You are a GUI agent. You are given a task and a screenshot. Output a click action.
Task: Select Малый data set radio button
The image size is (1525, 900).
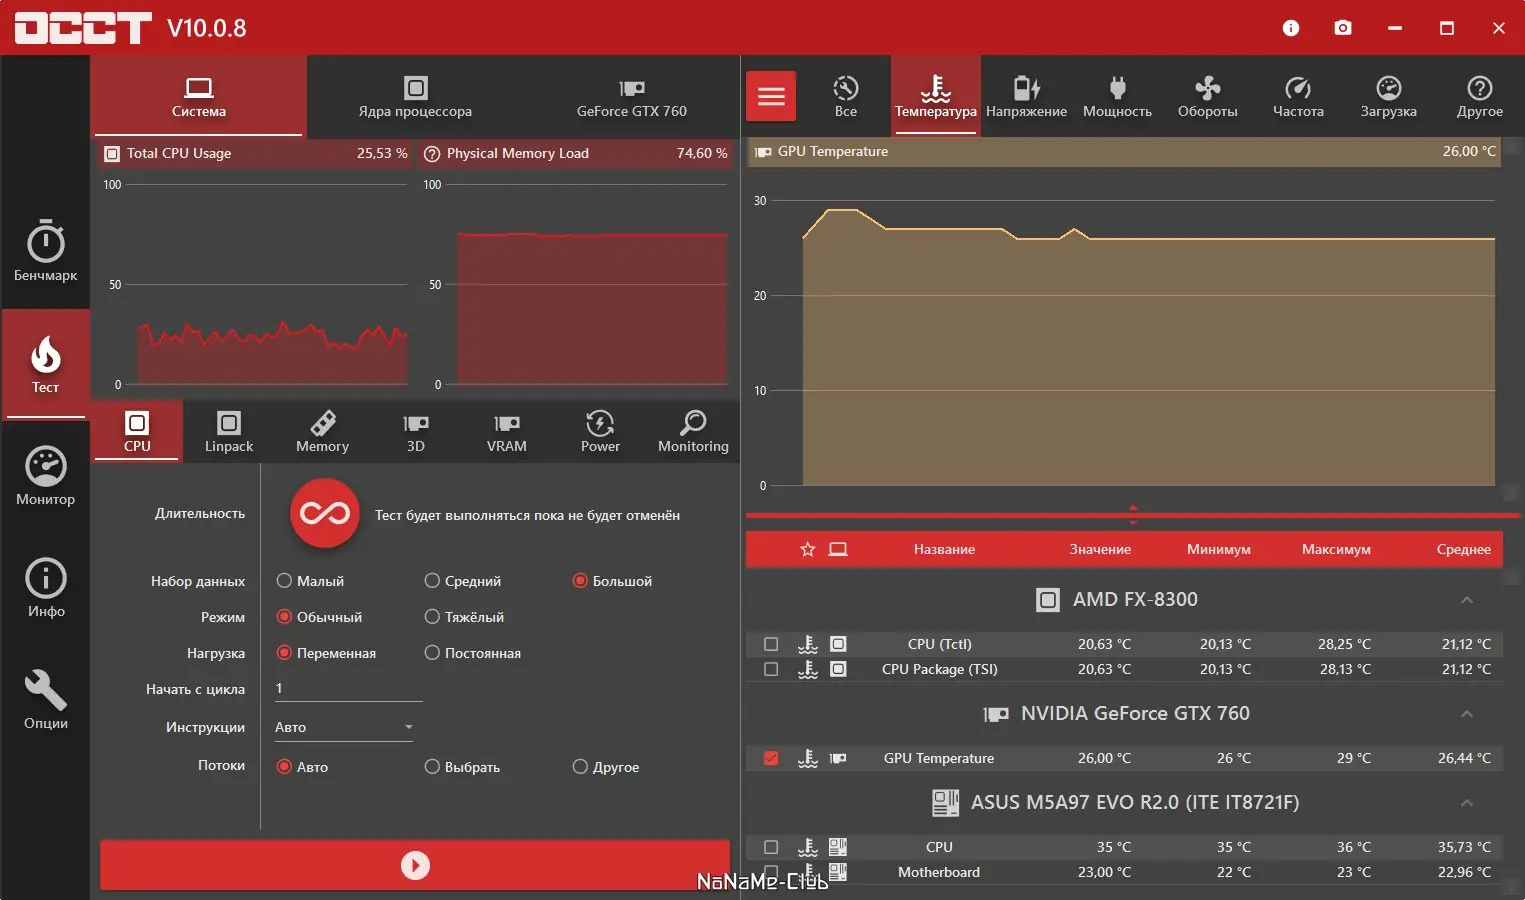[x=310, y=581]
